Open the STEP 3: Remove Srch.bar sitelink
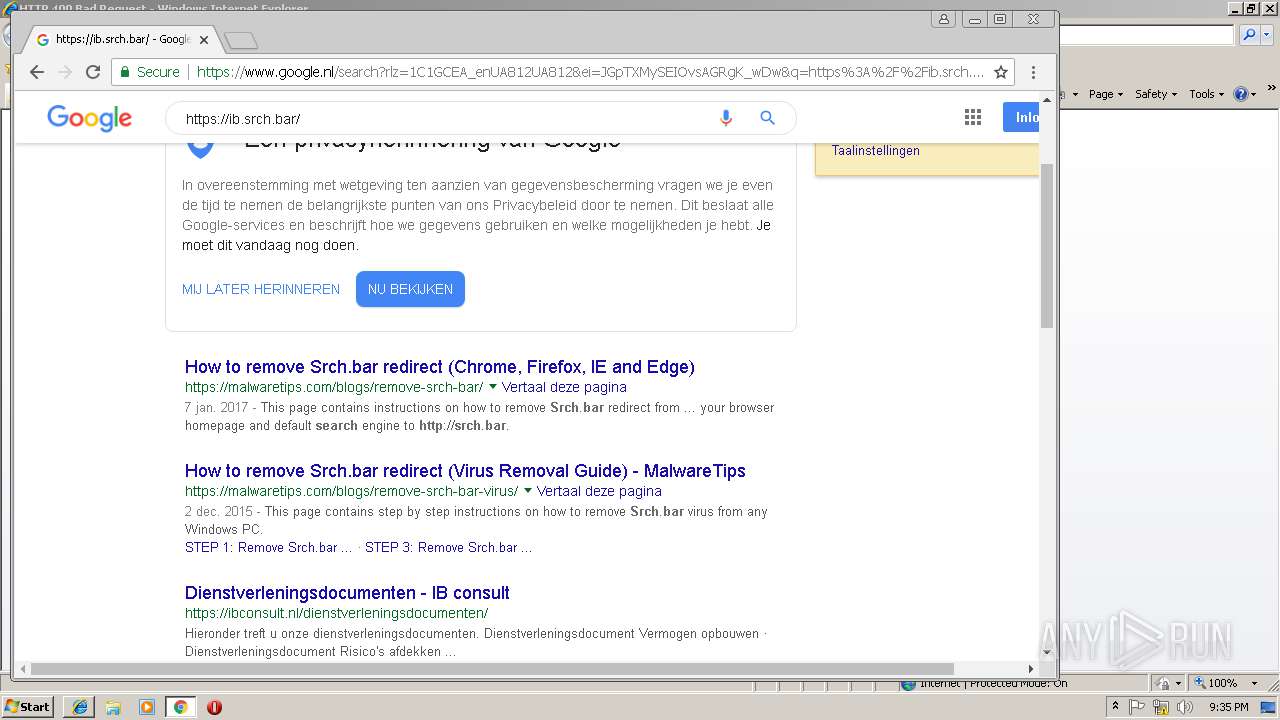 tap(448, 548)
